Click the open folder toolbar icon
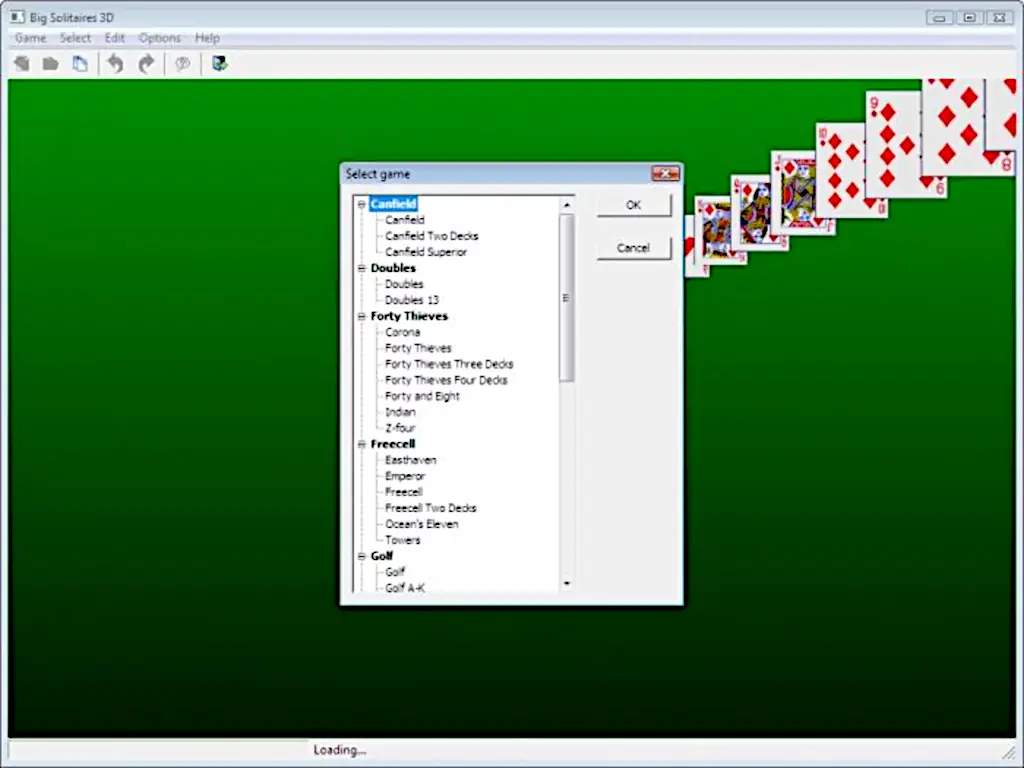The width and height of the screenshot is (1024, 768). [50, 64]
